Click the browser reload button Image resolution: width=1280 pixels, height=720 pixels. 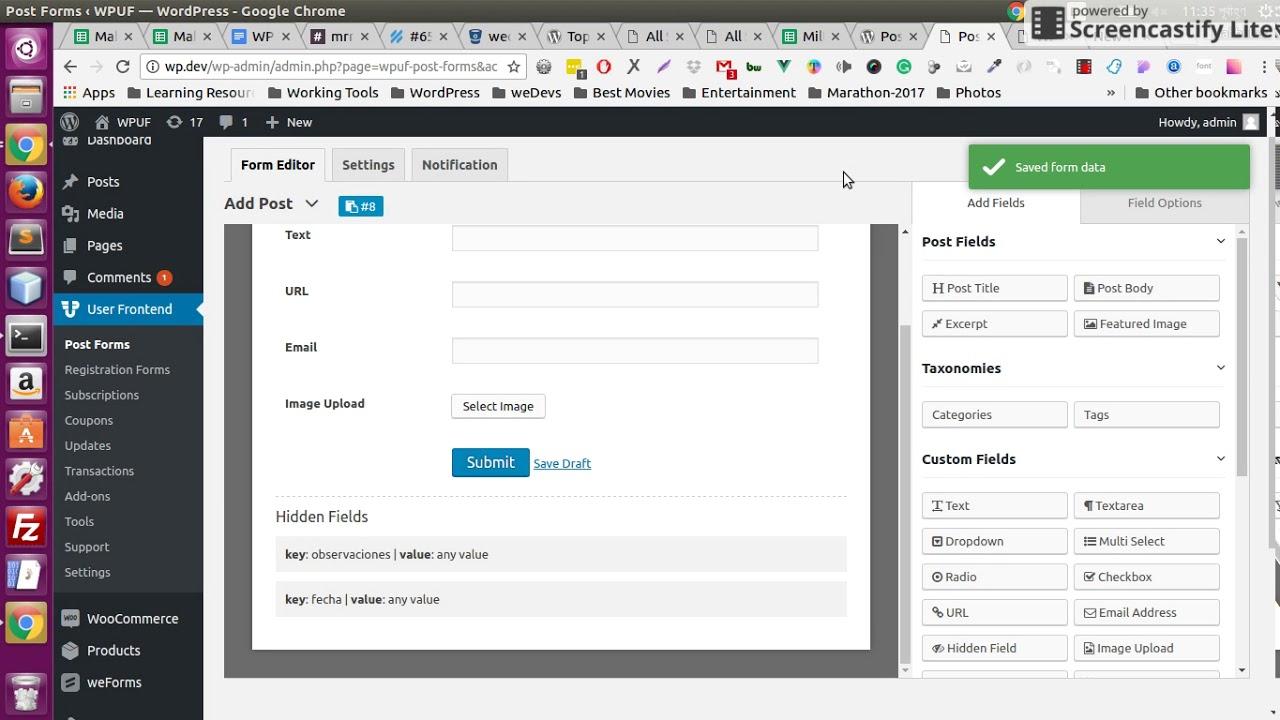pos(123,67)
